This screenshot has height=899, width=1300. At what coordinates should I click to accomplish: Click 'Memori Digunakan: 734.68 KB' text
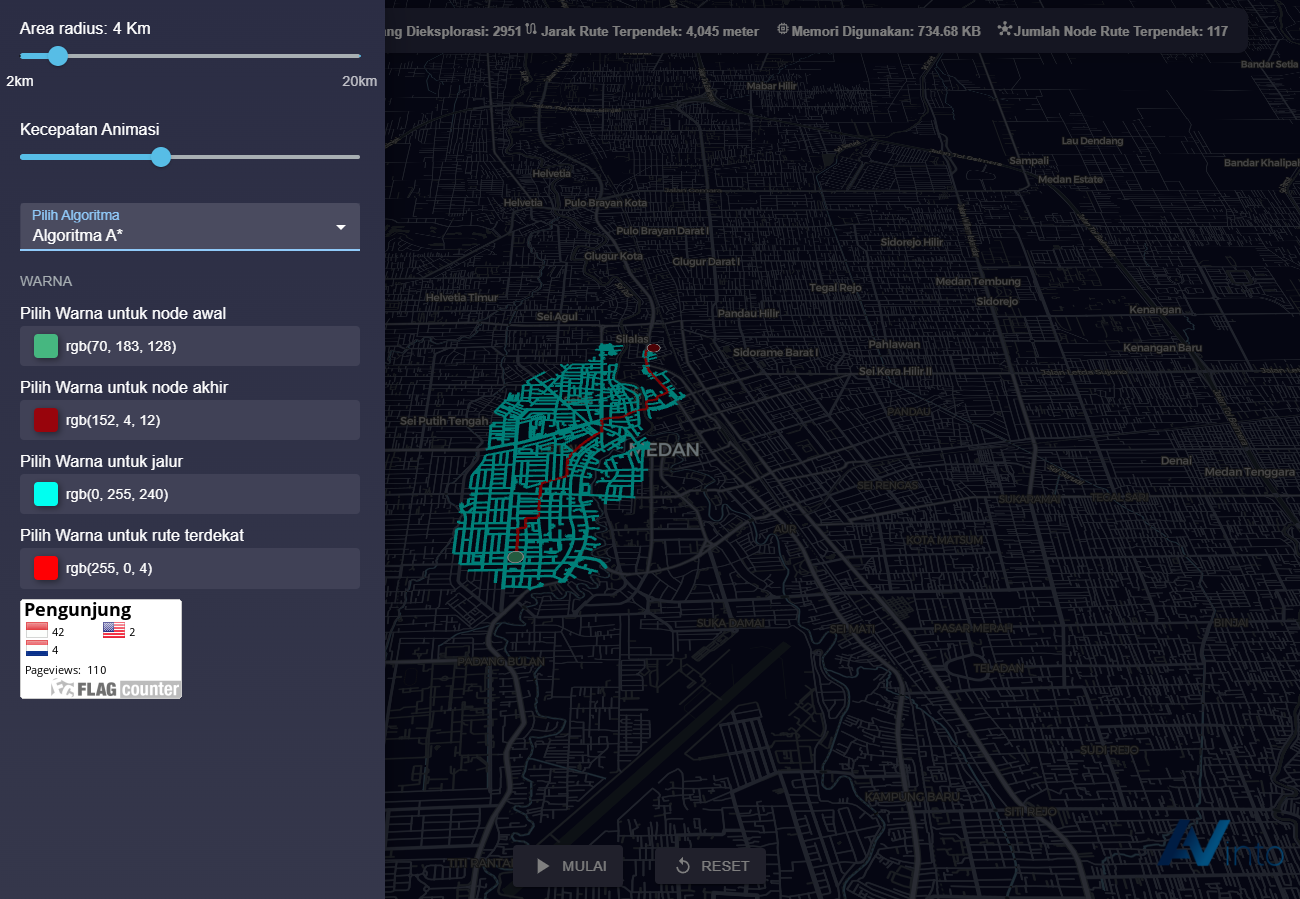tap(886, 31)
